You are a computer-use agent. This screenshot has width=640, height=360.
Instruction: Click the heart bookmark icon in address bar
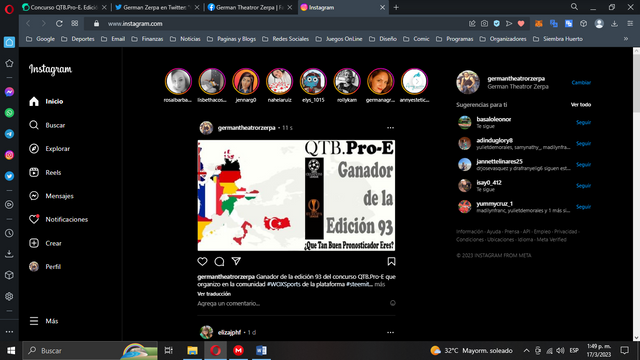click(x=521, y=24)
